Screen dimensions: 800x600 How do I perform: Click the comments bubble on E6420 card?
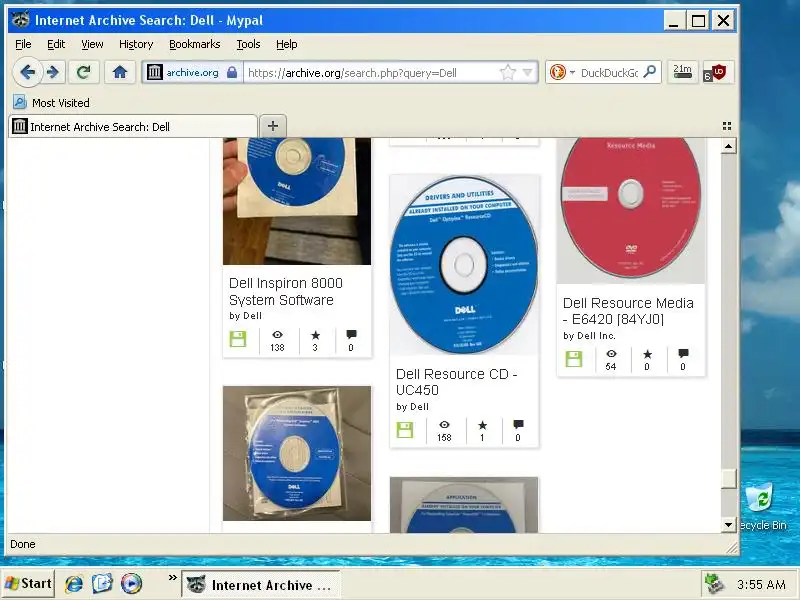(x=683, y=354)
